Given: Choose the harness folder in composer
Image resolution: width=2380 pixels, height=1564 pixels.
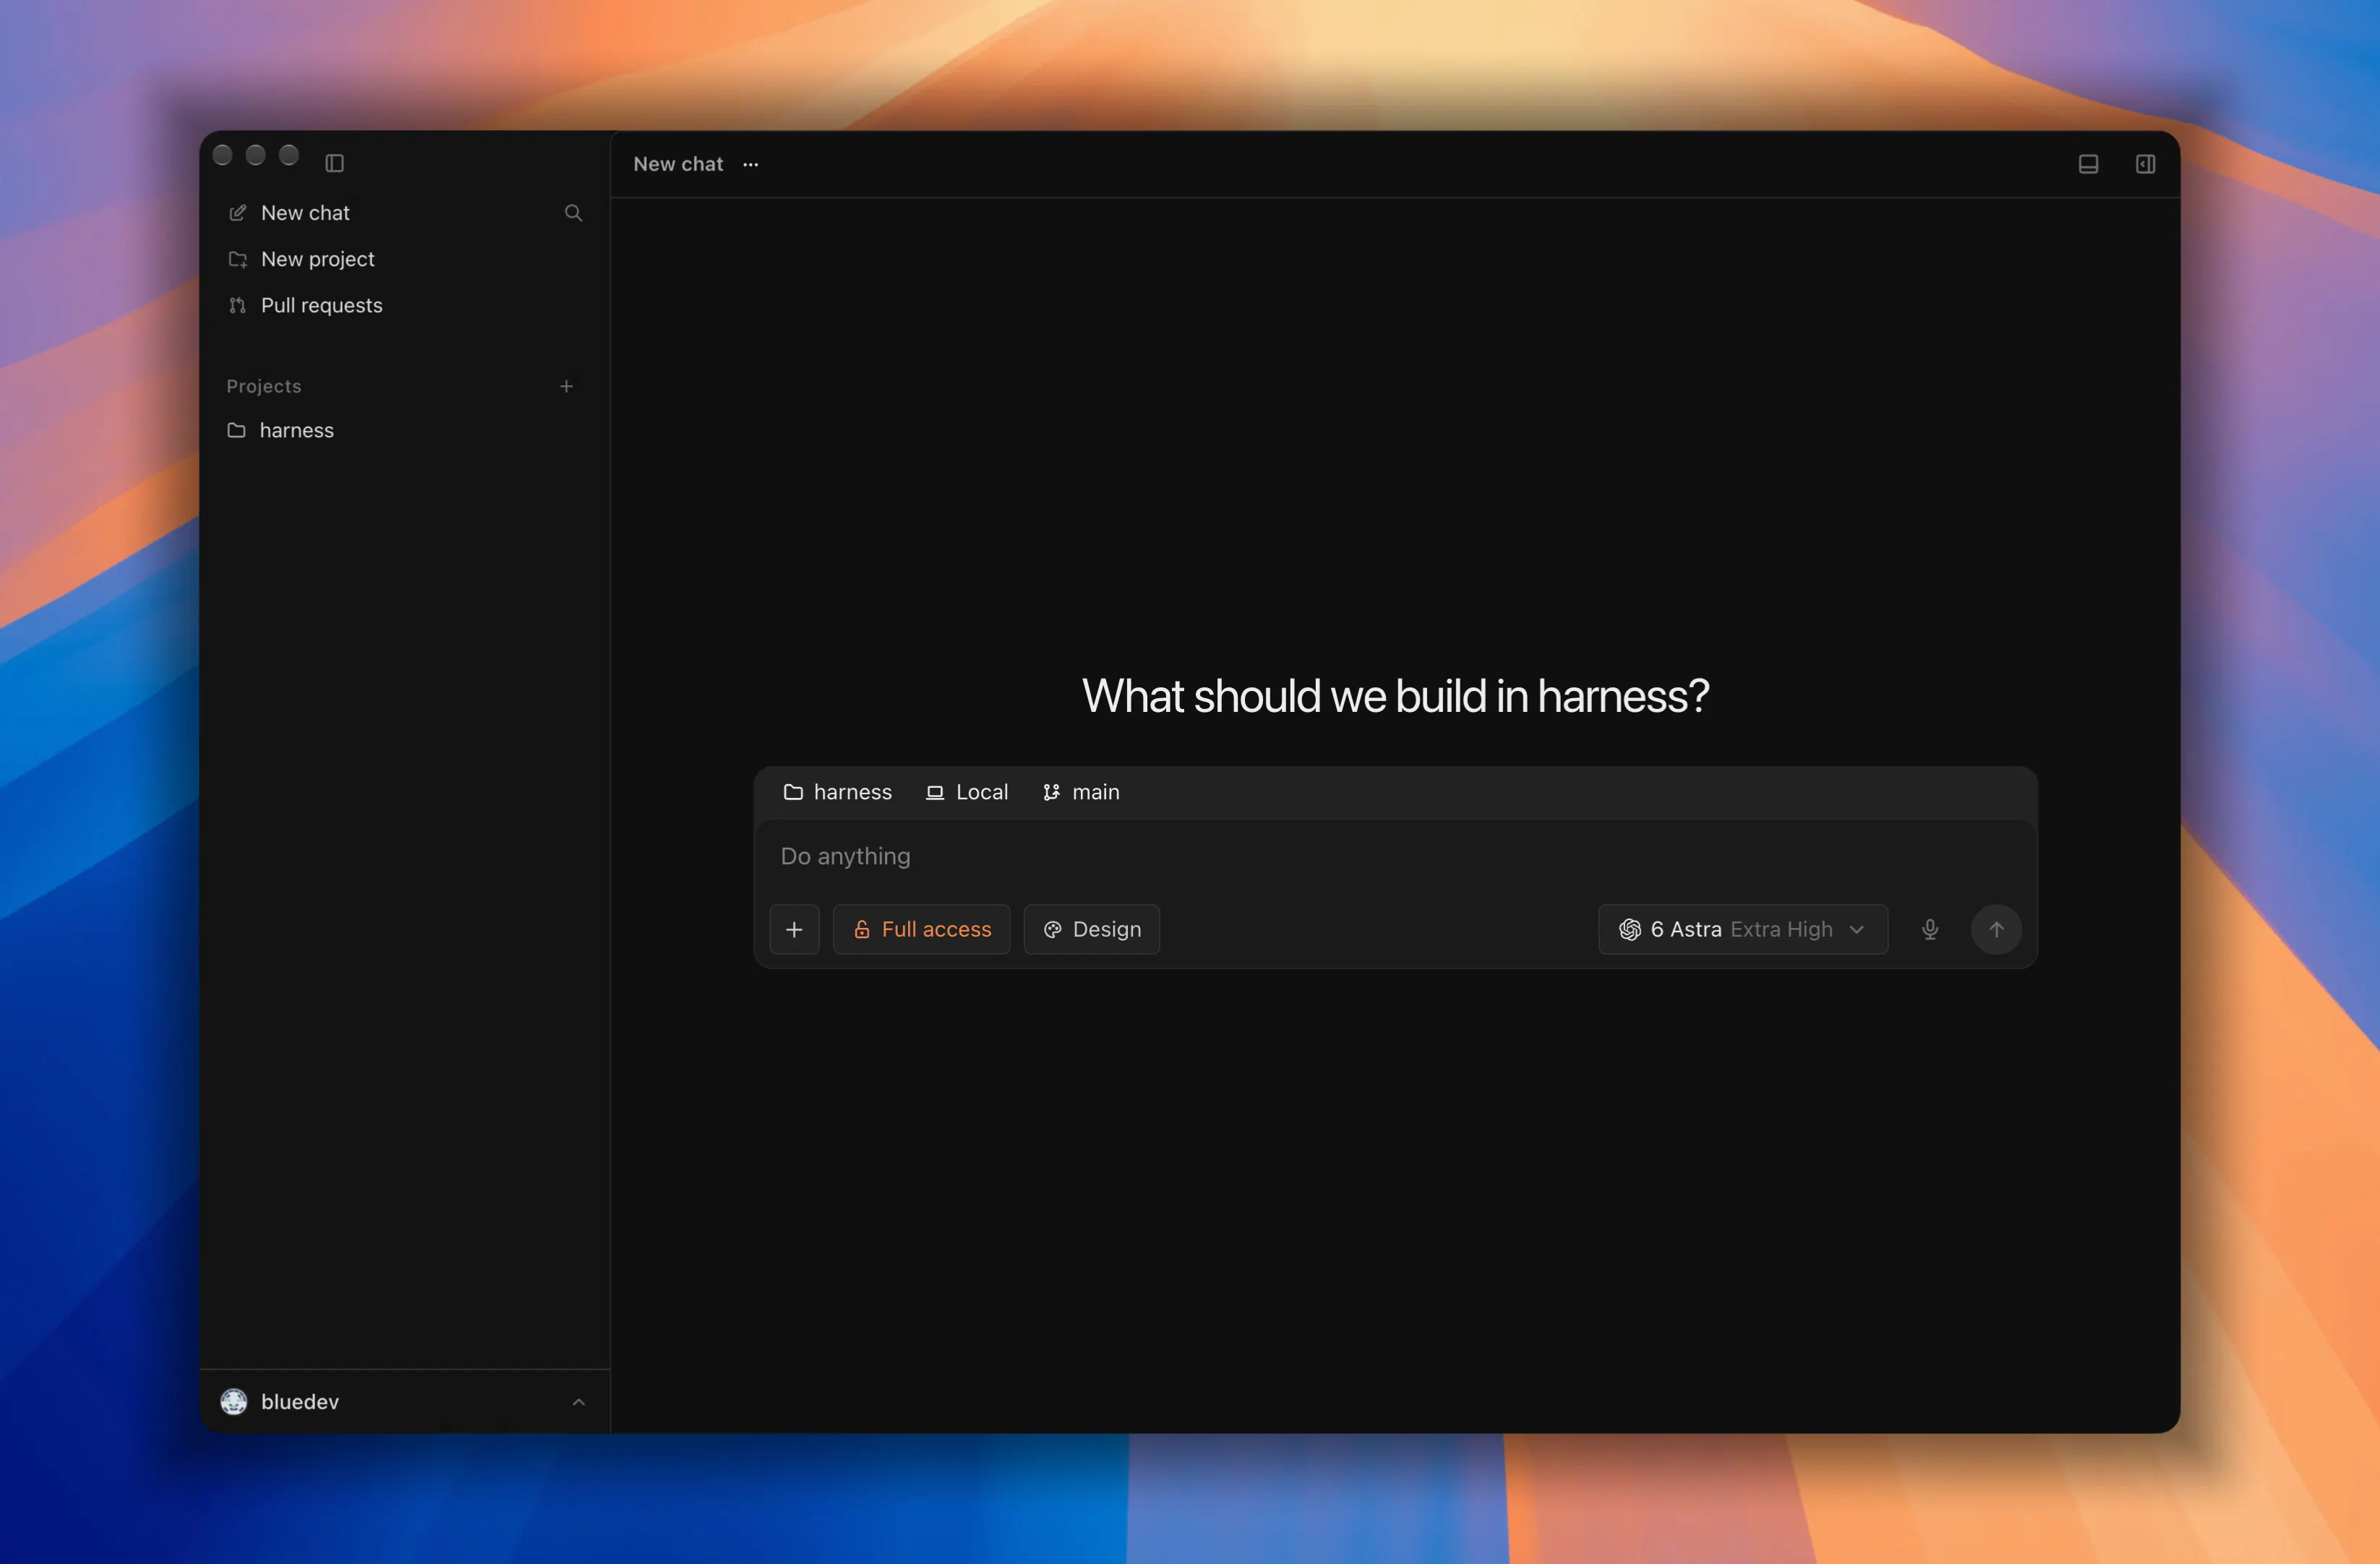Looking at the screenshot, I should (837, 792).
